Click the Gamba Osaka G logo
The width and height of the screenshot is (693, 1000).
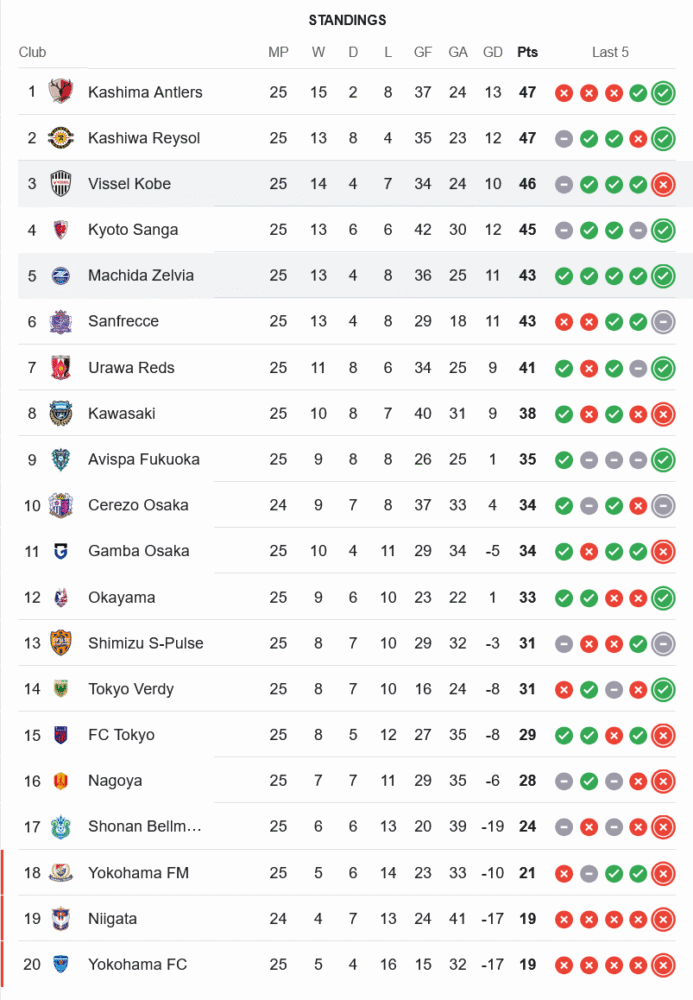[61, 551]
